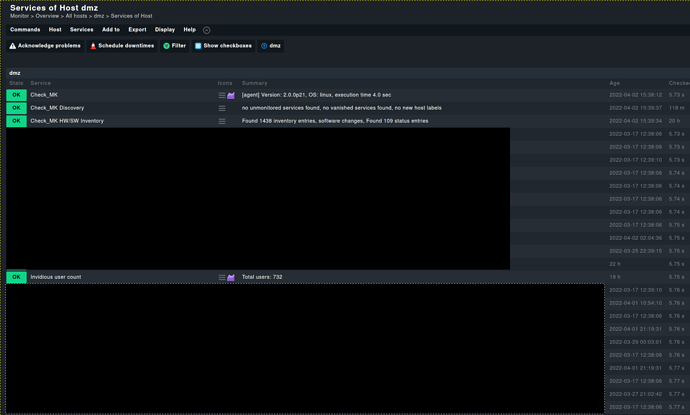Screen dimensions: 690x415
Task: Click OK state badge of Check_MK Discovery
Action: pyautogui.click(x=16, y=108)
